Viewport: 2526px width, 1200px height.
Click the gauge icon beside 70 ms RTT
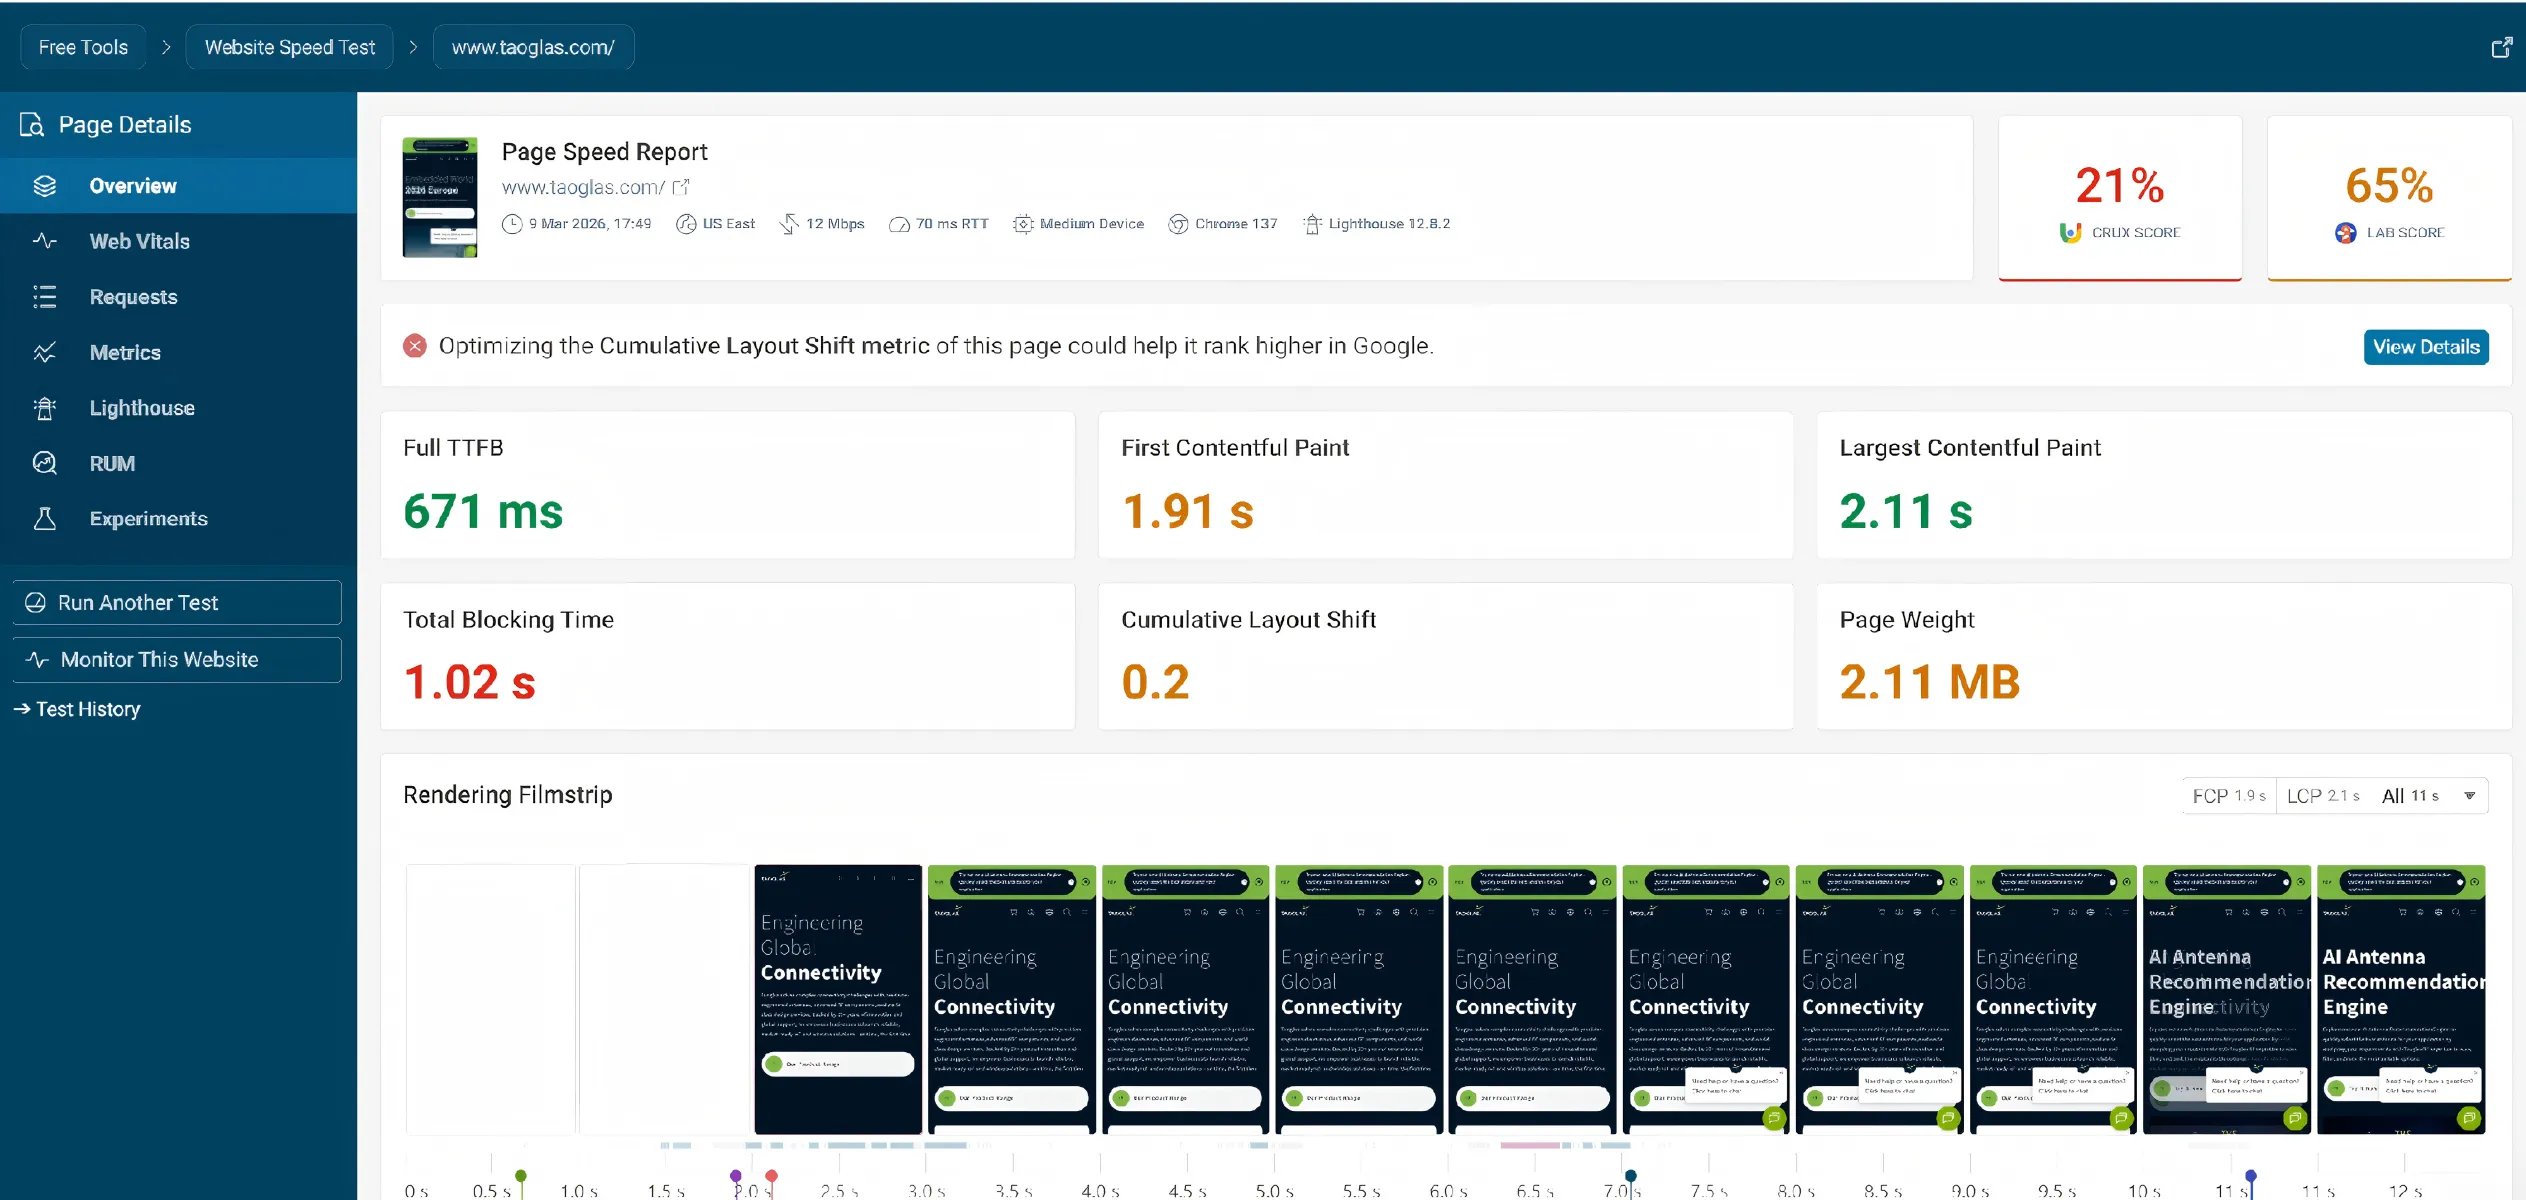tap(899, 224)
